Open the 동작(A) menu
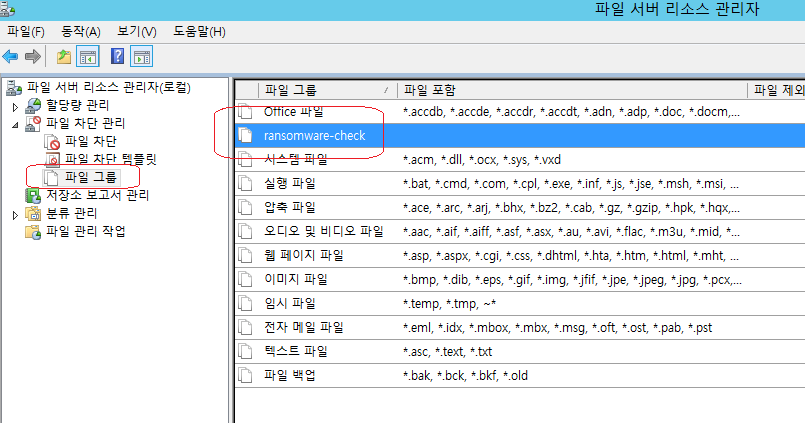805x423 pixels. click(x=81, y=32)
